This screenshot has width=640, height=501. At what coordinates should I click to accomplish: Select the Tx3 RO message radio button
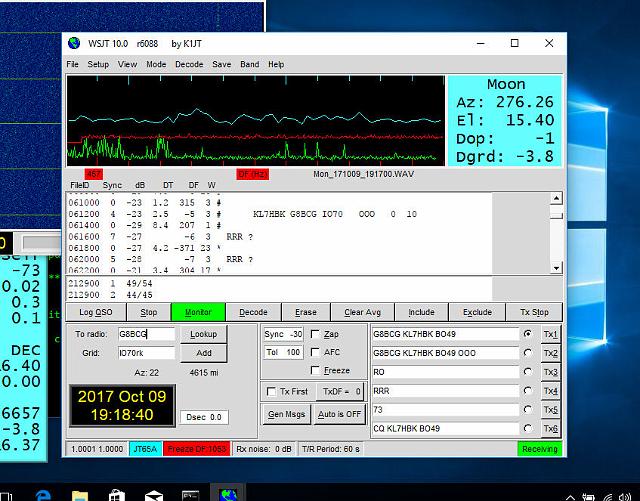528,372
